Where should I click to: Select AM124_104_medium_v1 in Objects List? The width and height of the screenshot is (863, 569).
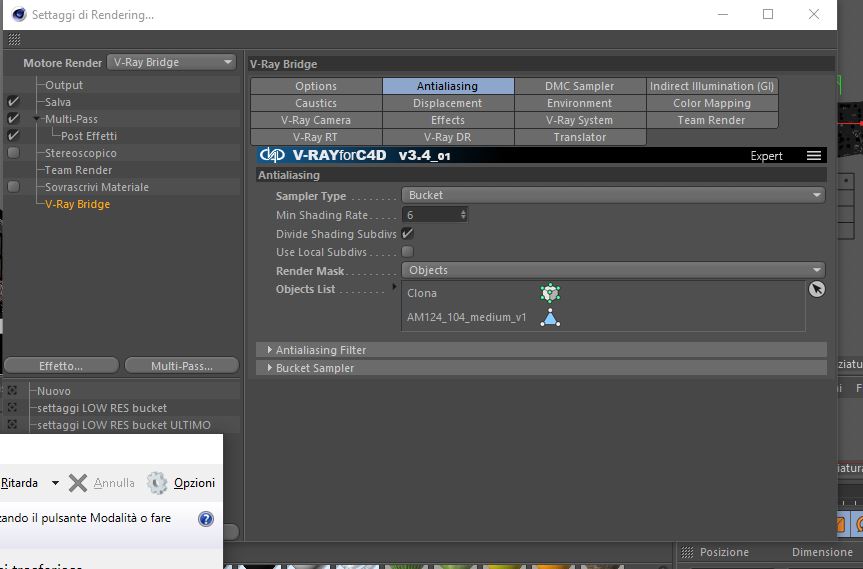click(x=467, y=318)
